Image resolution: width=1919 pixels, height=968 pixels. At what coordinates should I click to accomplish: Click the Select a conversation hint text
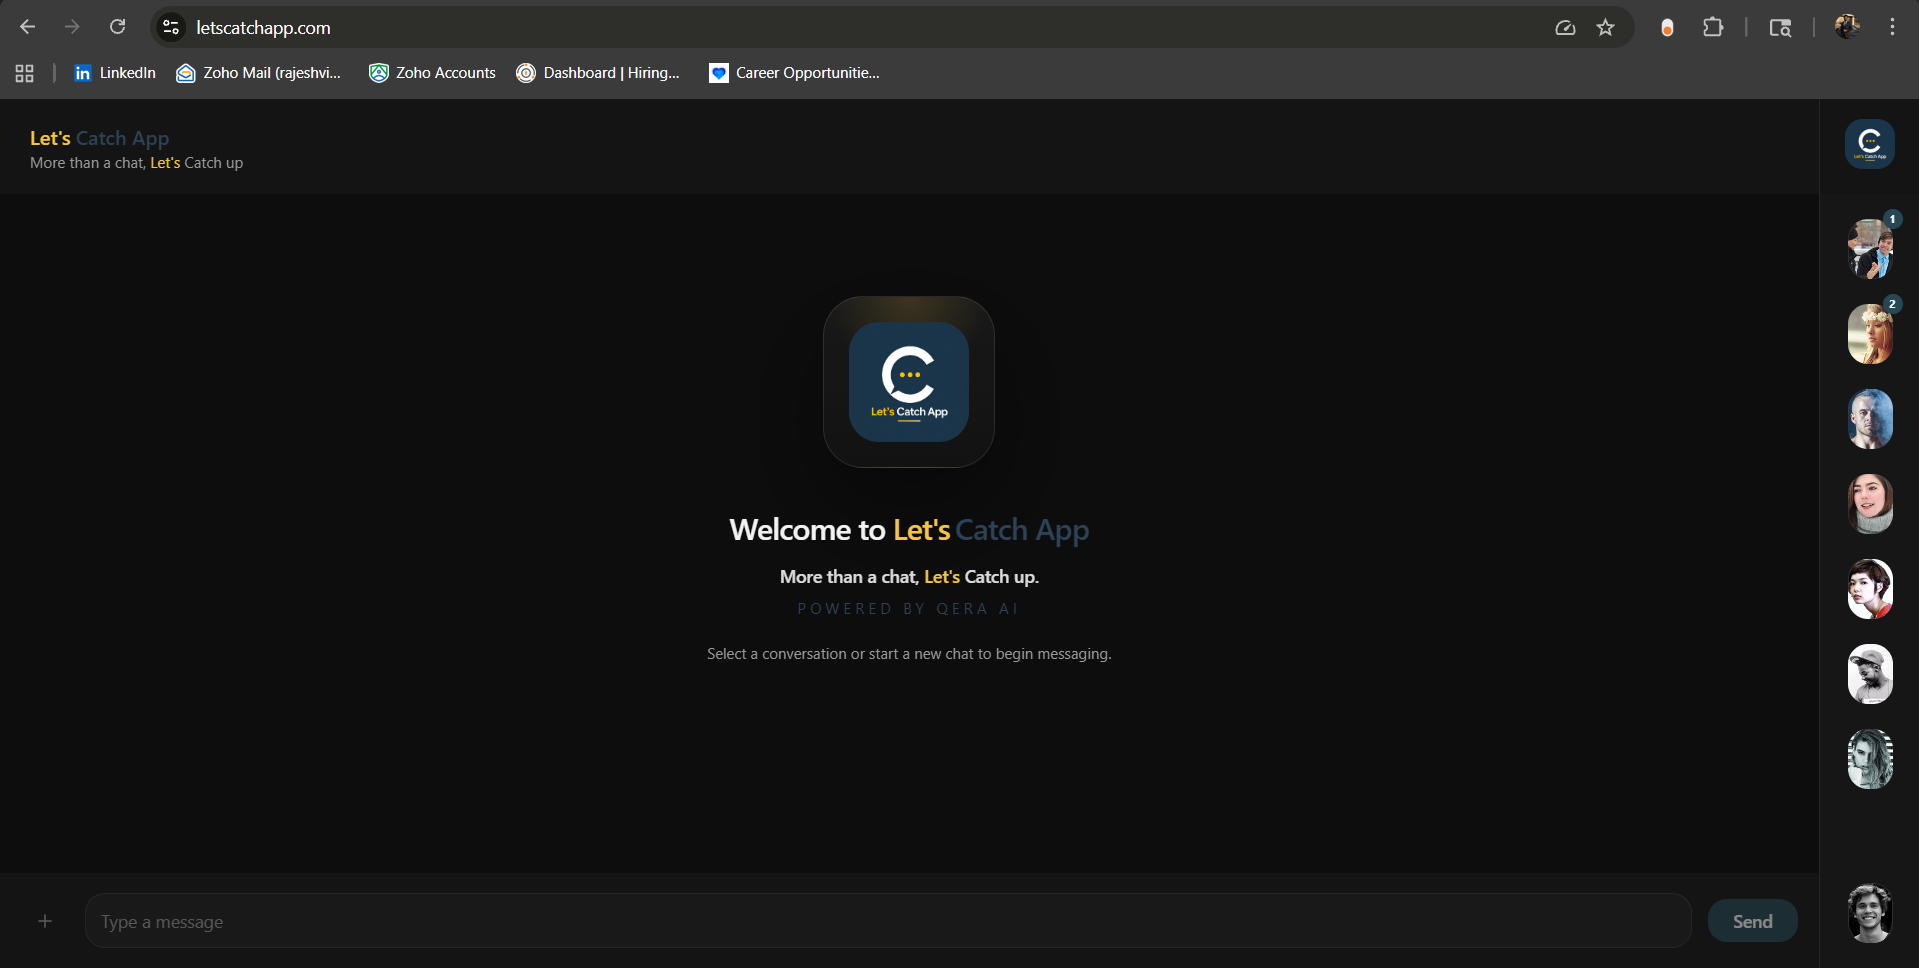pyautogui.click(x=909, y=654)
